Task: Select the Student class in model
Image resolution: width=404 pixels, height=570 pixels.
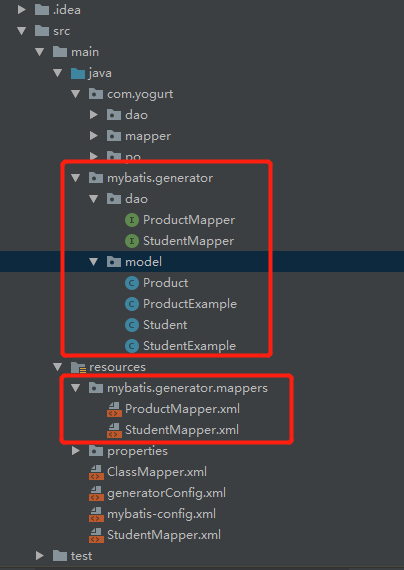Action: coord(165,325)
